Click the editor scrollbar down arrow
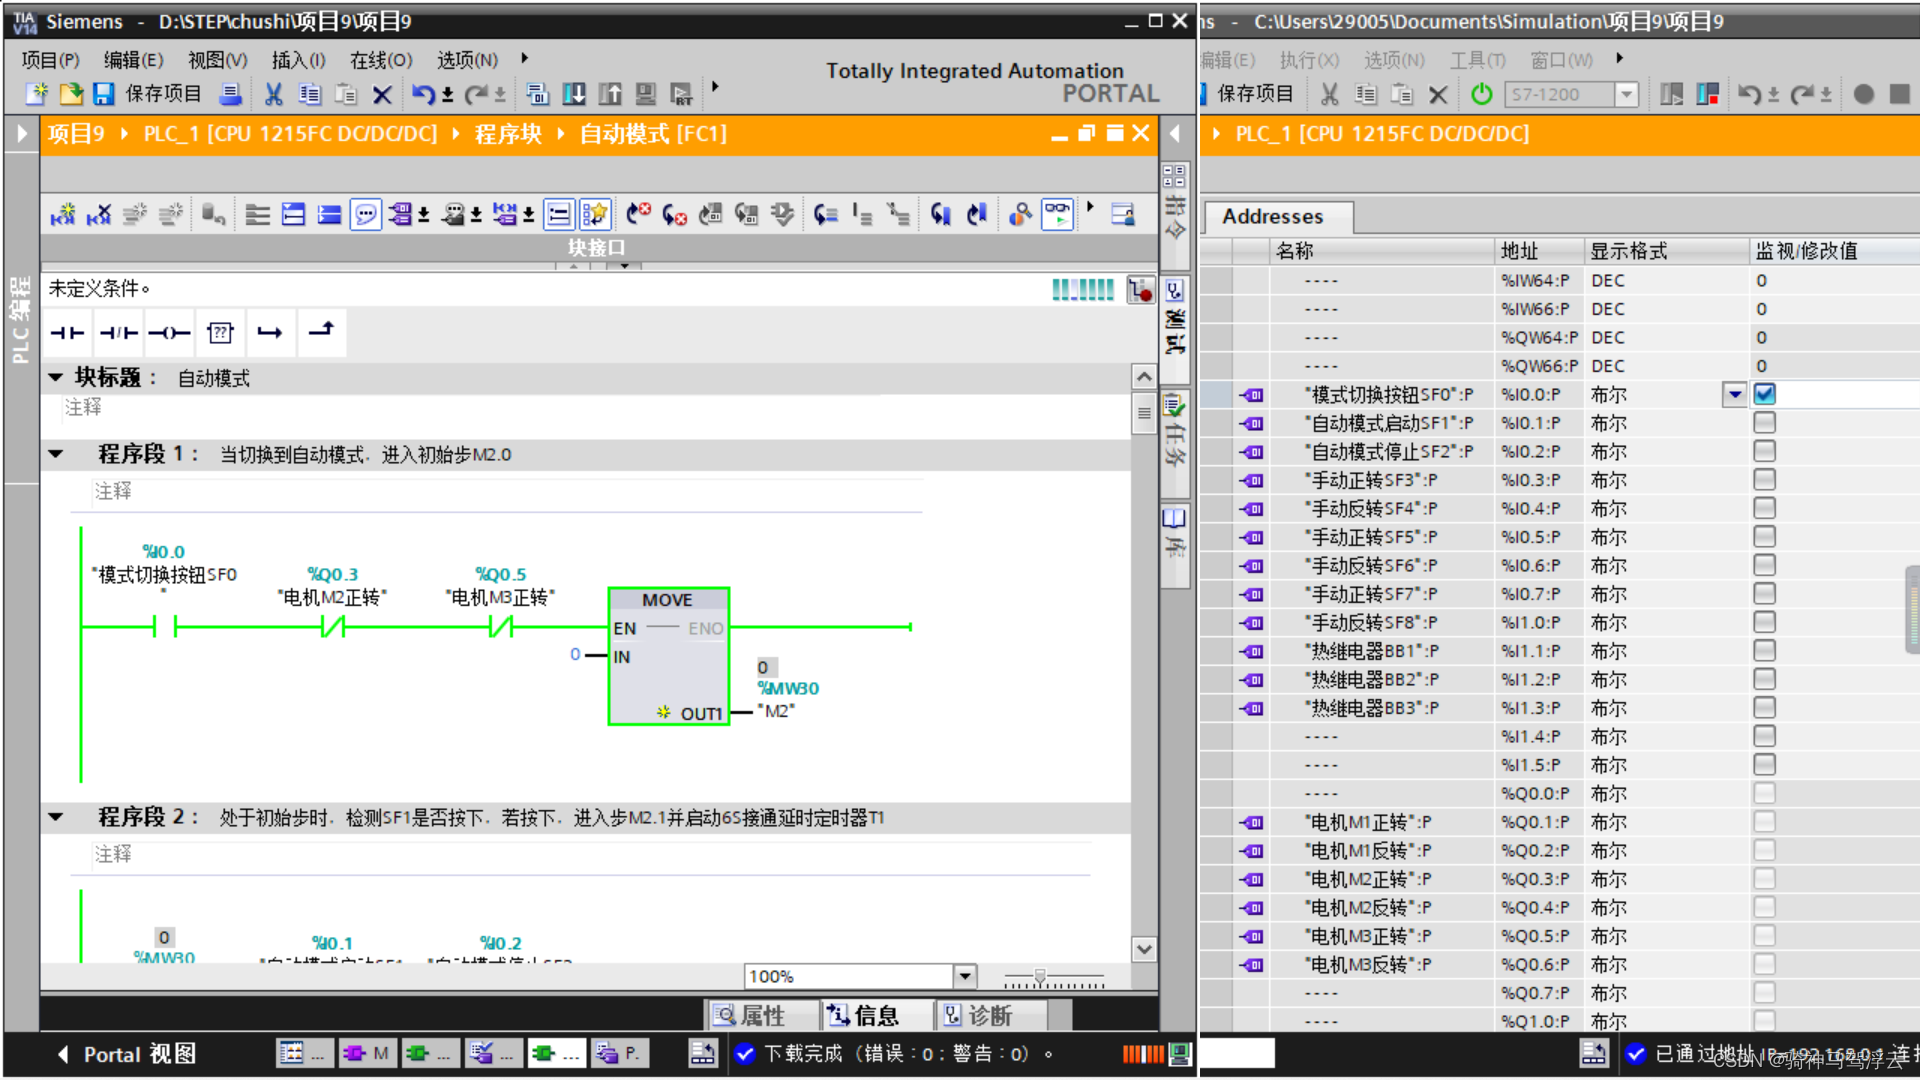Viewport: 1920px width, 1080px height. 1144,949
